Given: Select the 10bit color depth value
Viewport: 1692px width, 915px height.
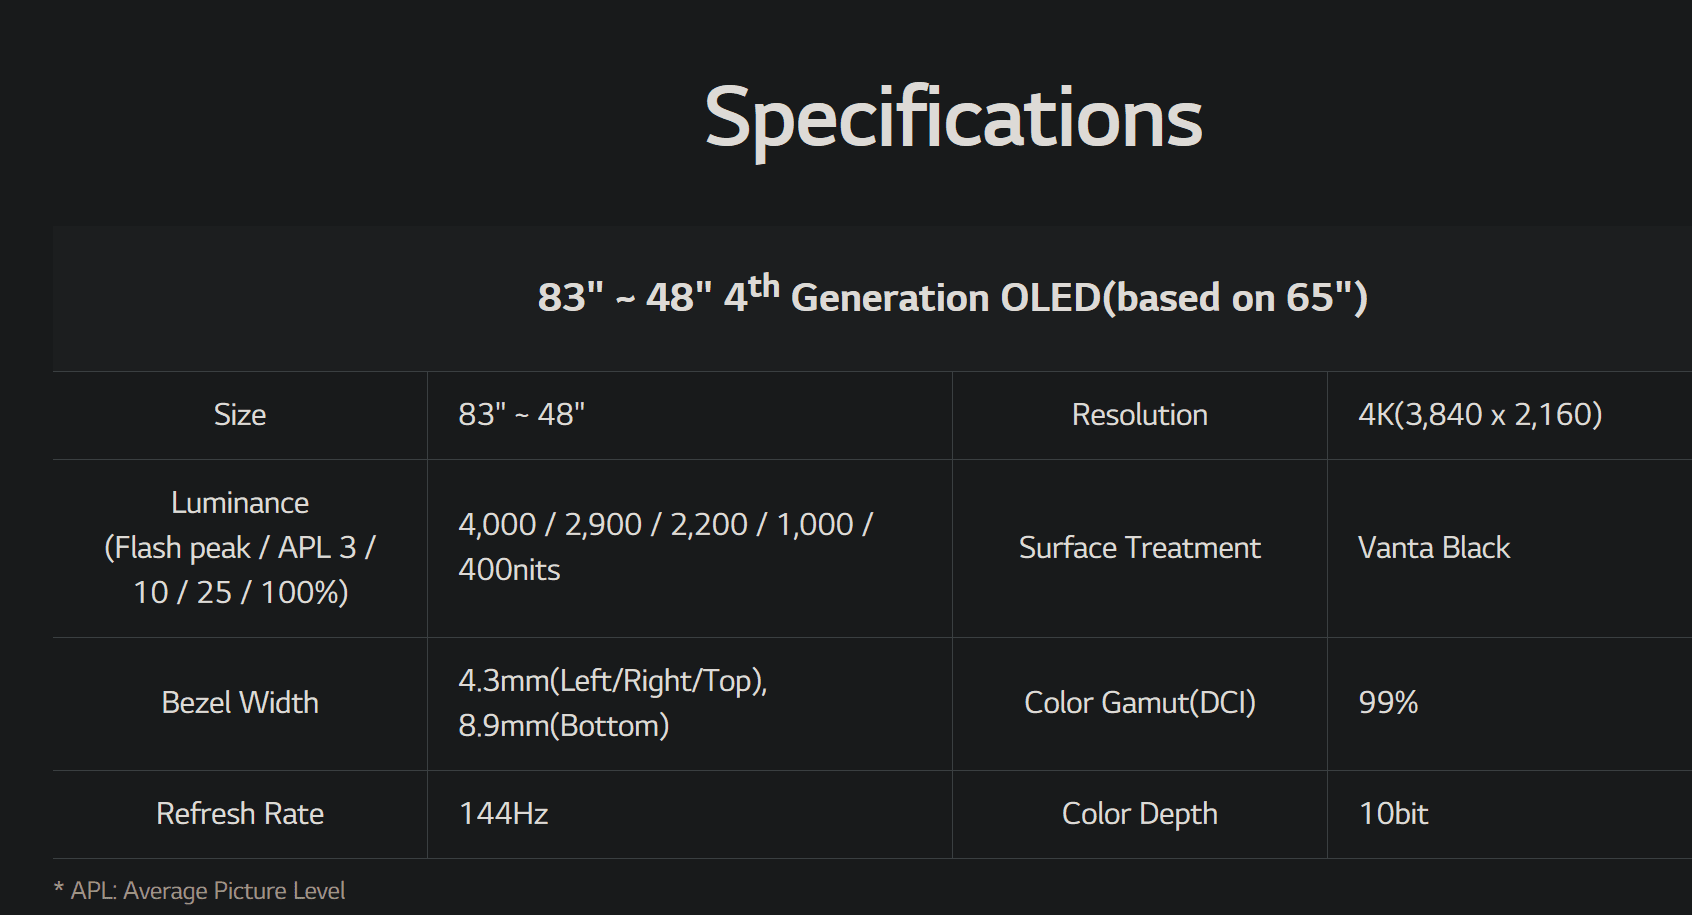Looking at the screenshot, I should tap(1393, 814).
